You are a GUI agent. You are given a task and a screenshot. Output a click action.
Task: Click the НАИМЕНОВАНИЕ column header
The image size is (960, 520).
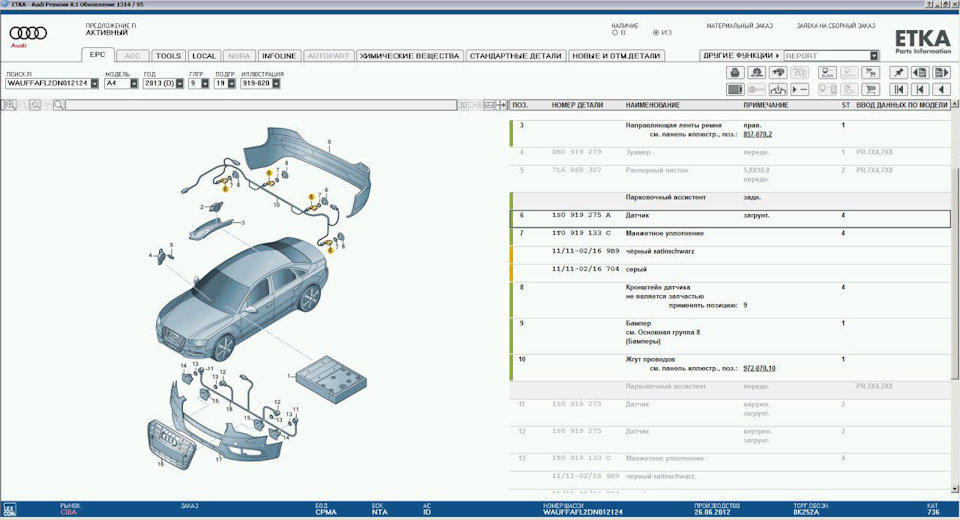coord(653,105)
